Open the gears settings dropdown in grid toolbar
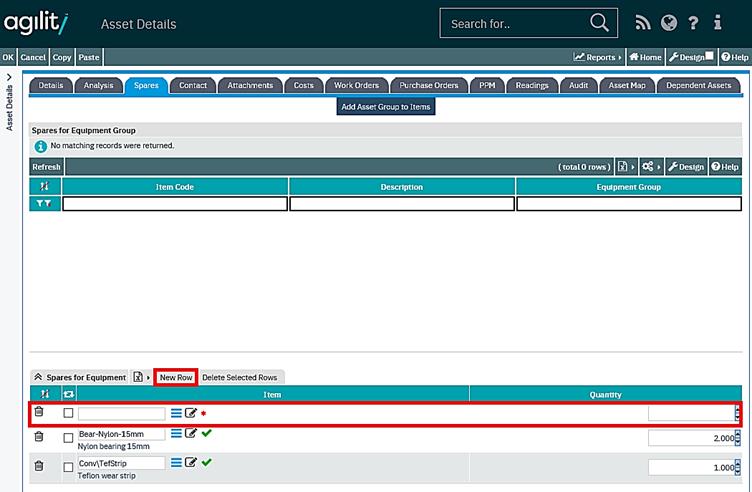 click(651, 167)
